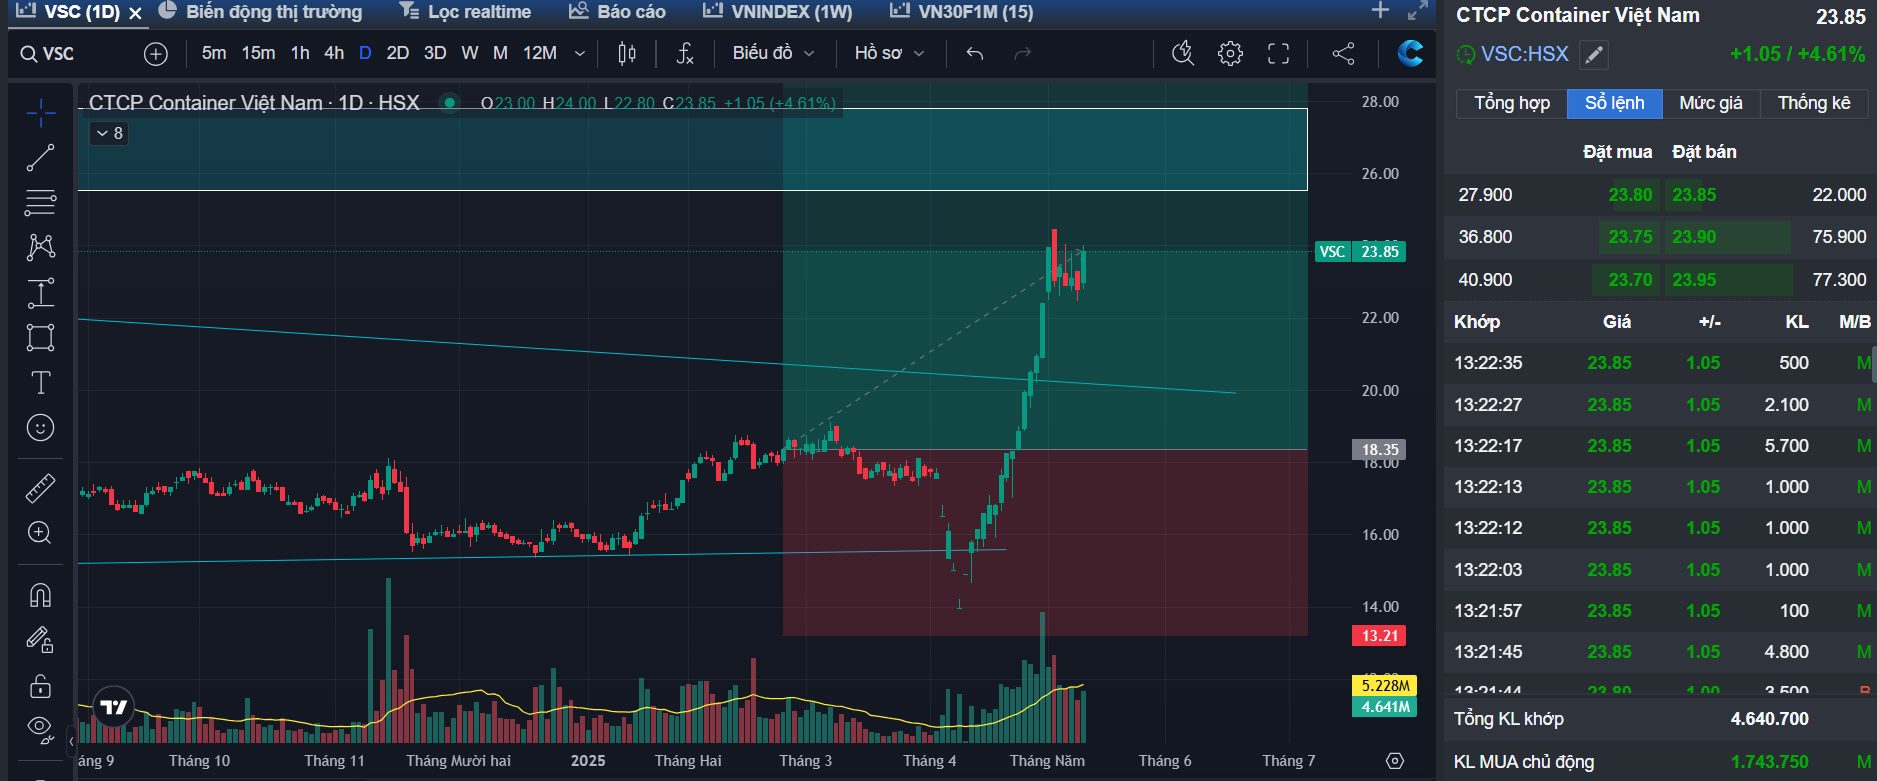Select the trend line drawing tool
1877x781 pixels.
41,158
